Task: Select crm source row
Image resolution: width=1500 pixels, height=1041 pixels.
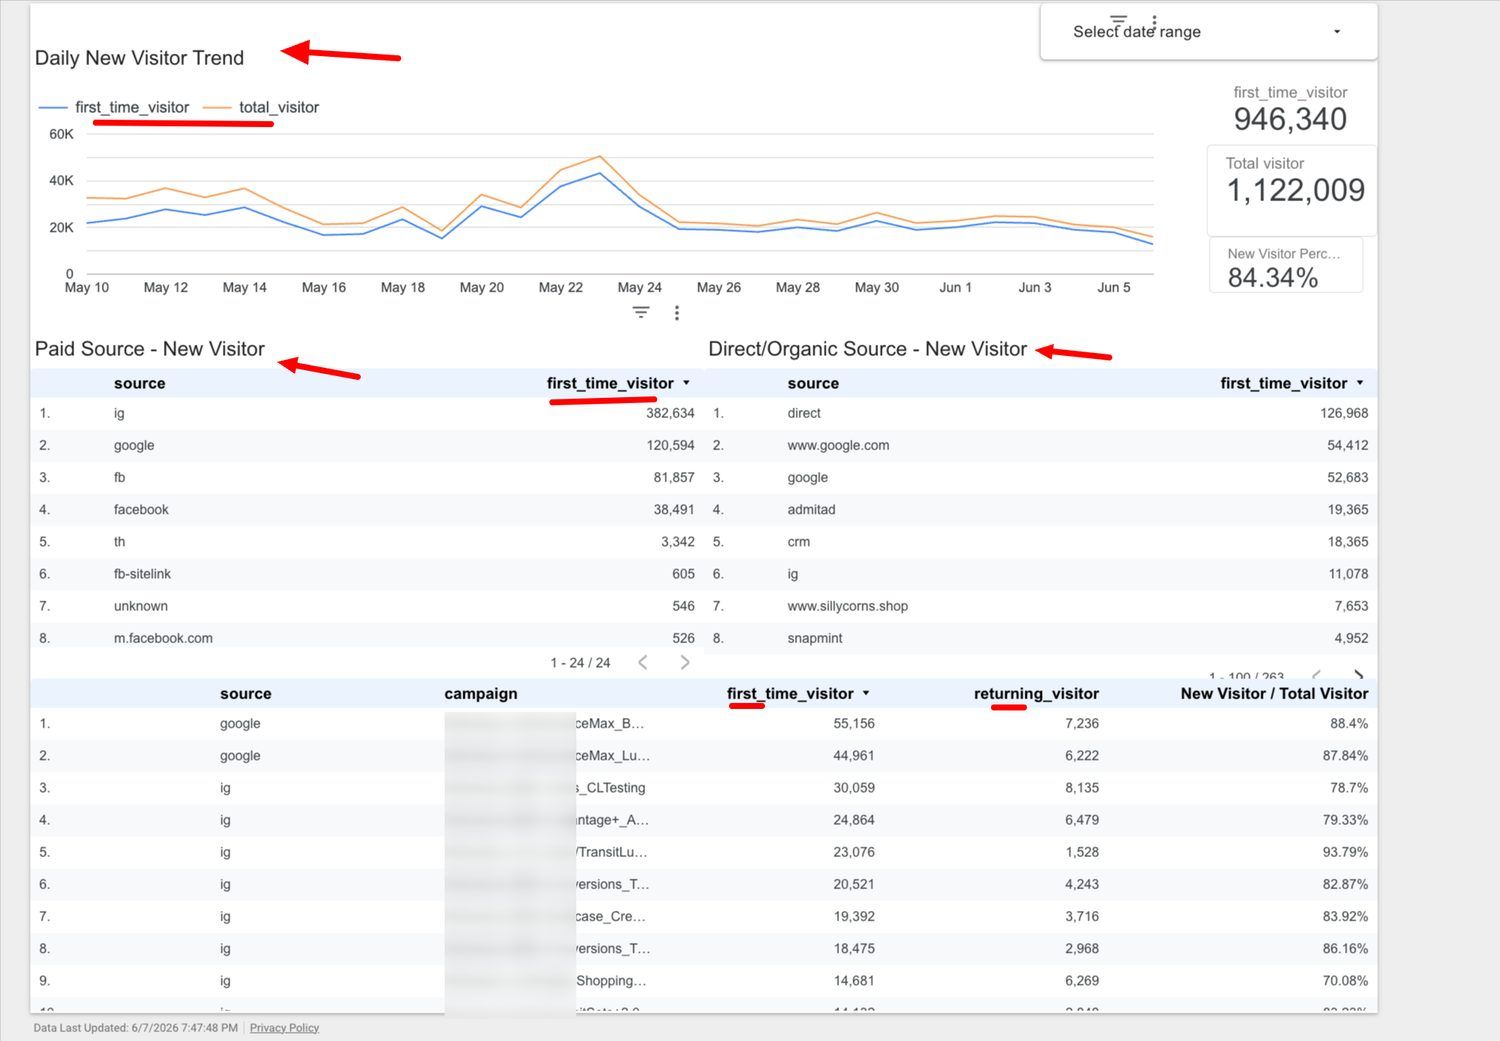Action: tap(1041, 541)
